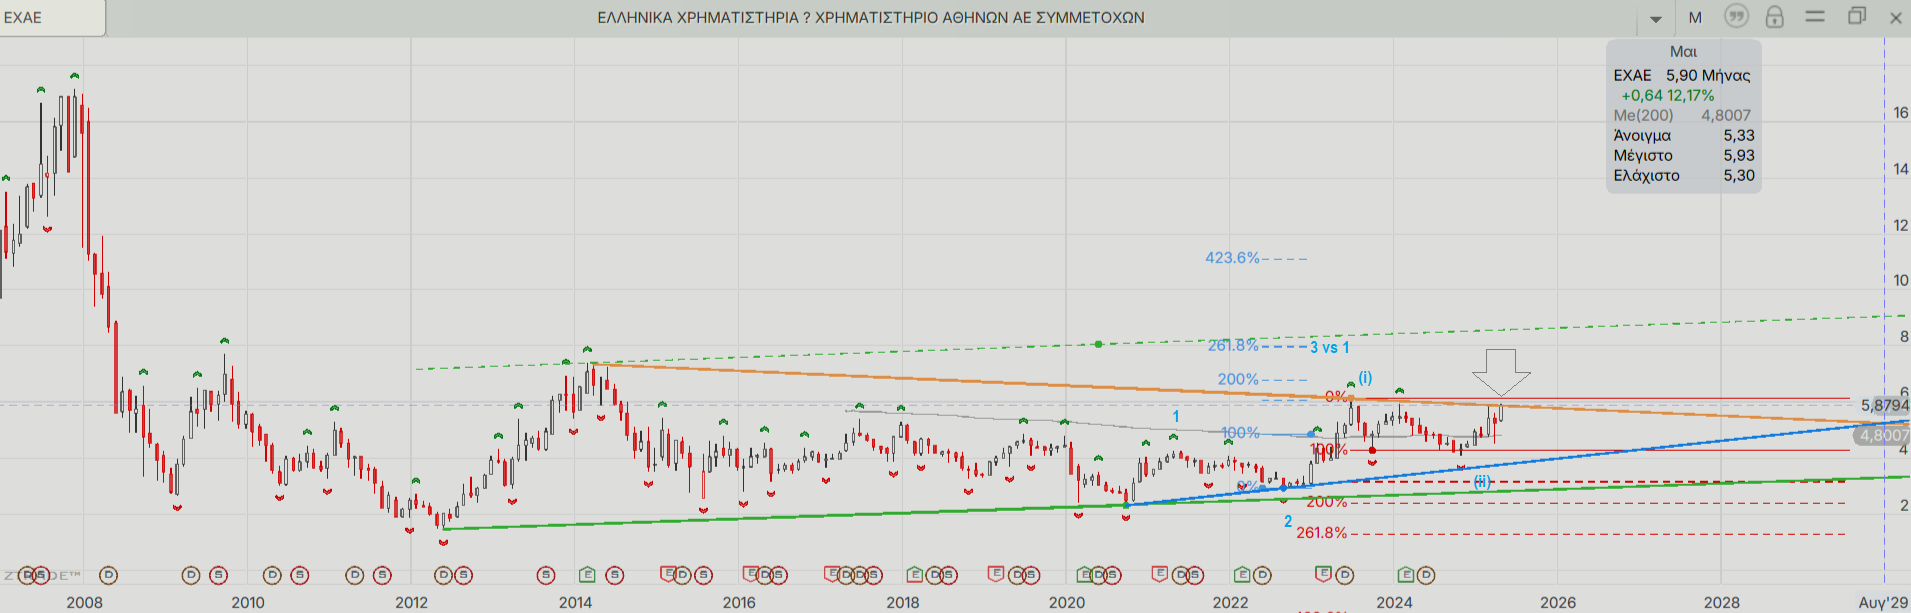Image resolution: width=1911 pixels, height=613 pixels.
Task: Toggle the chart lock padlock icon
Action: coord(1775,17)
